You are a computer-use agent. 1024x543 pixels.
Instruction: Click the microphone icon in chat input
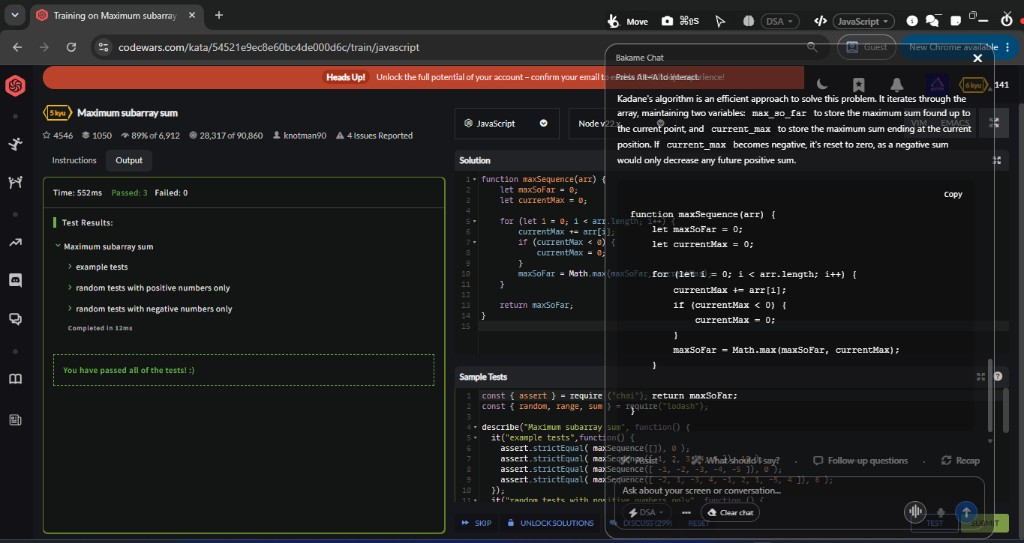940,512
